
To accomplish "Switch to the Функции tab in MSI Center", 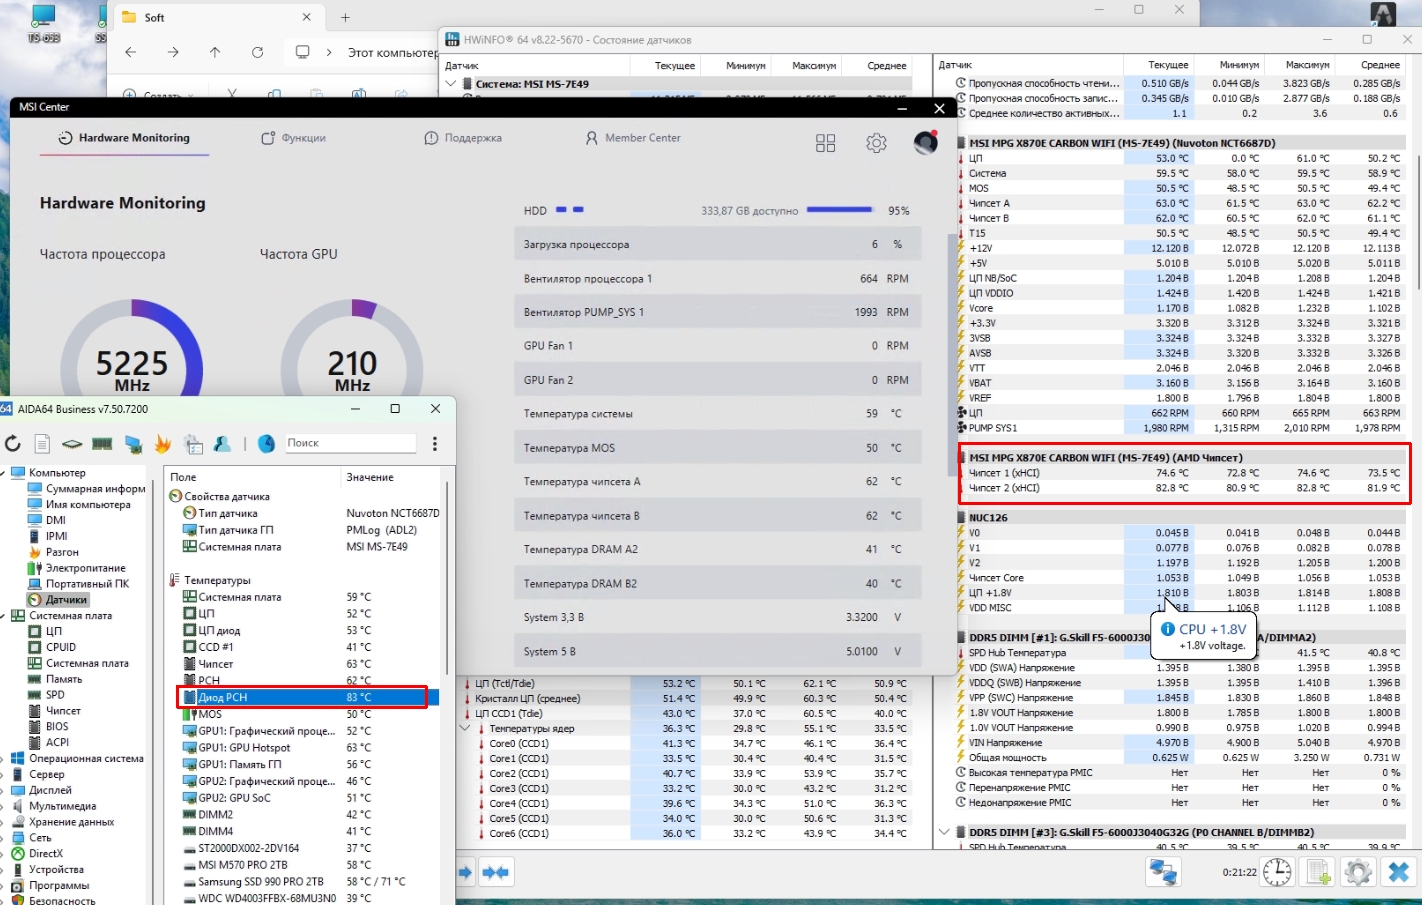I will pyautogui.click(x=294, y=138).
